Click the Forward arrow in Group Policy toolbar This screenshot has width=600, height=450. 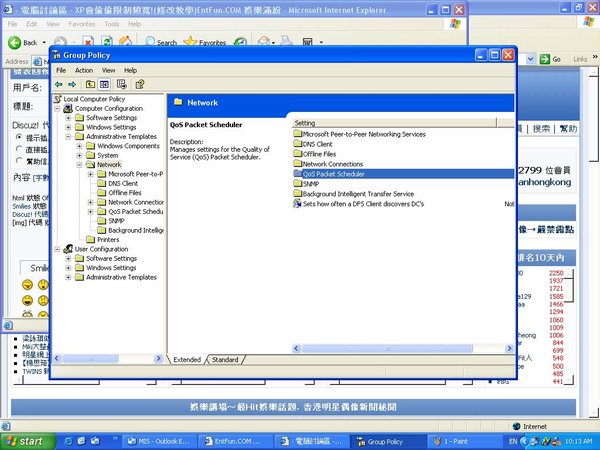(x=72, y=85)
